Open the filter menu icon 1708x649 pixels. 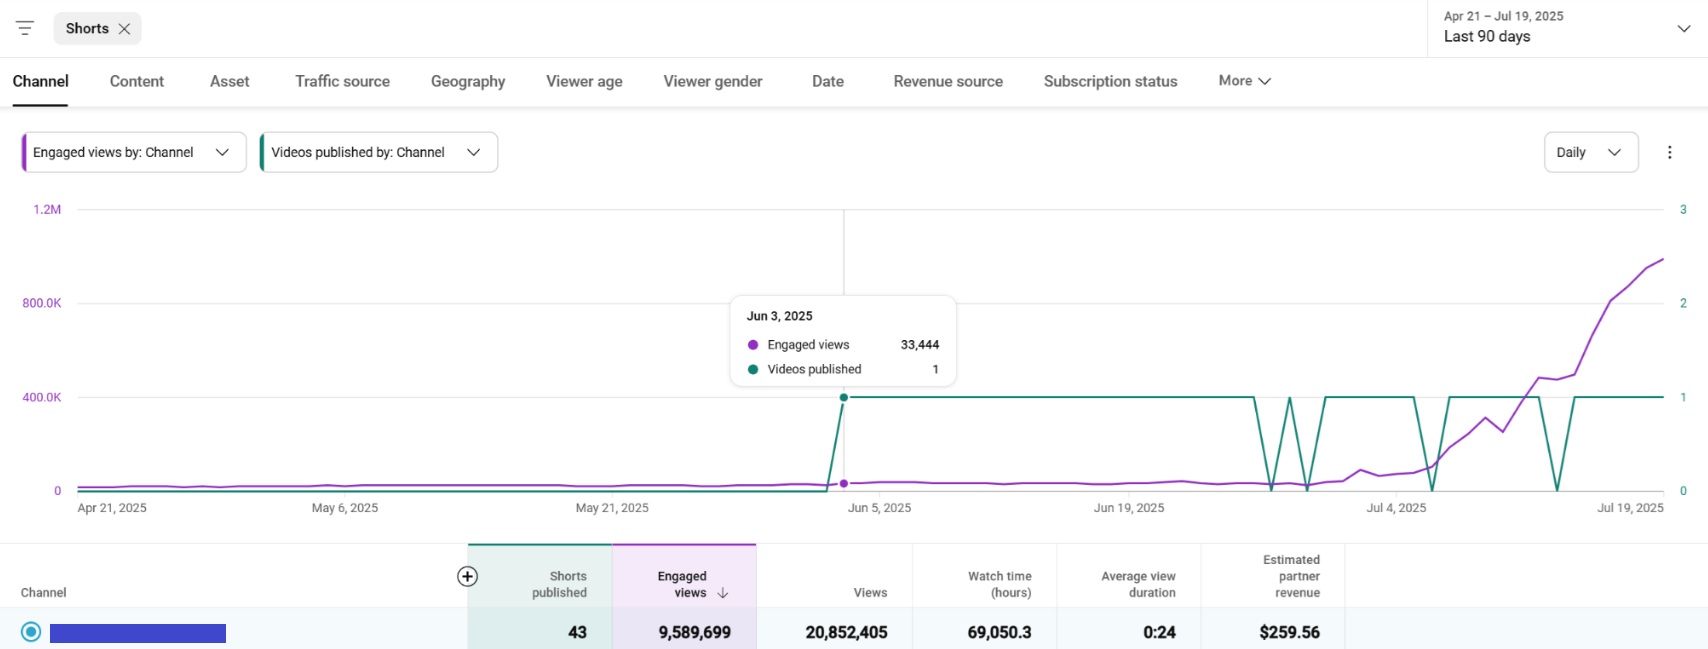(25, 28)
